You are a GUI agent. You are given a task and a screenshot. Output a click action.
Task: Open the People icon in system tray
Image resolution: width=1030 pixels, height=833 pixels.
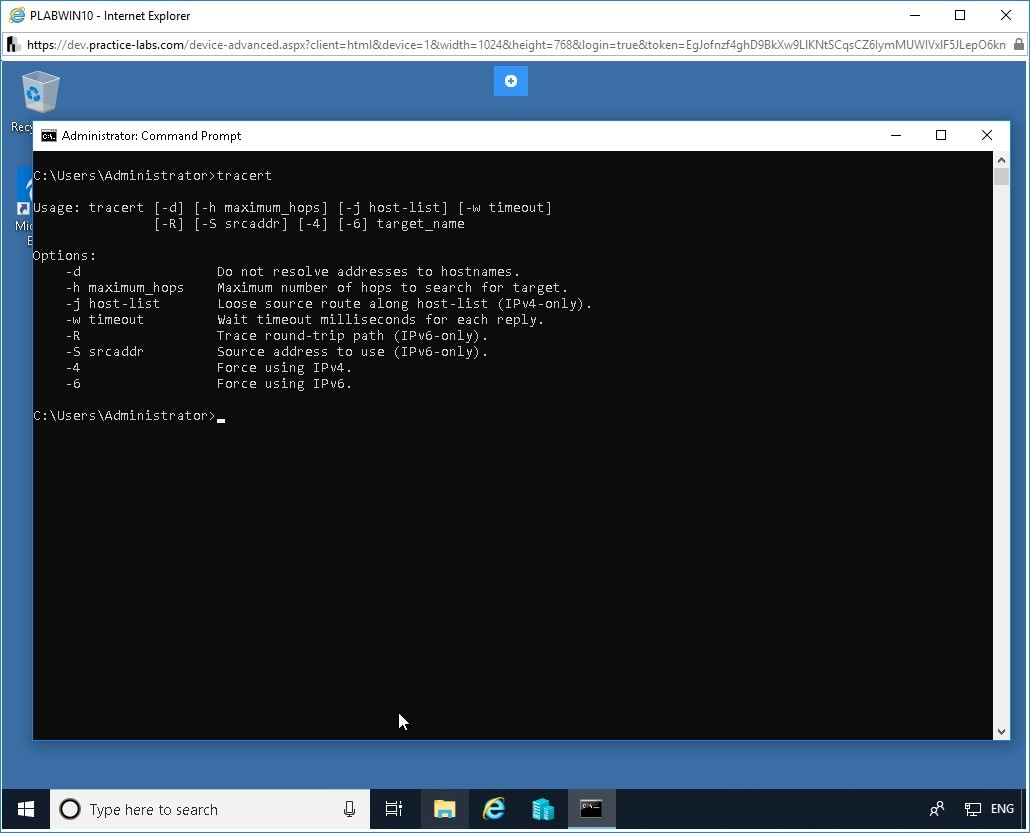click(x=937, y=809)
